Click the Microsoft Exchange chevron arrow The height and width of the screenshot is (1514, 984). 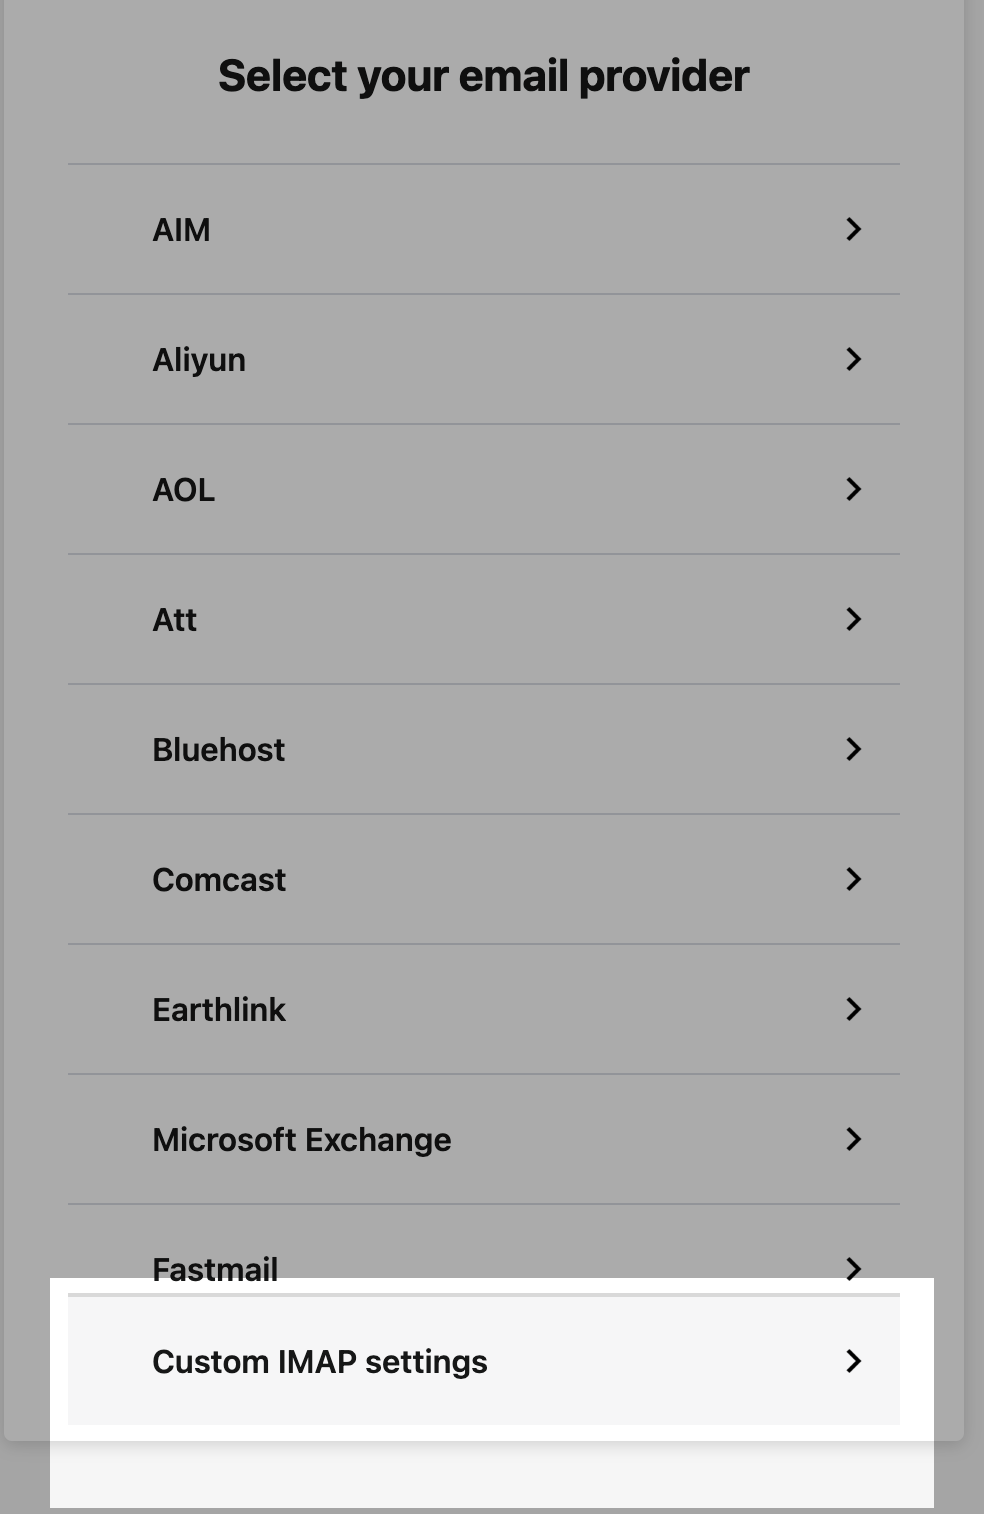click(x=853, y=1139)
